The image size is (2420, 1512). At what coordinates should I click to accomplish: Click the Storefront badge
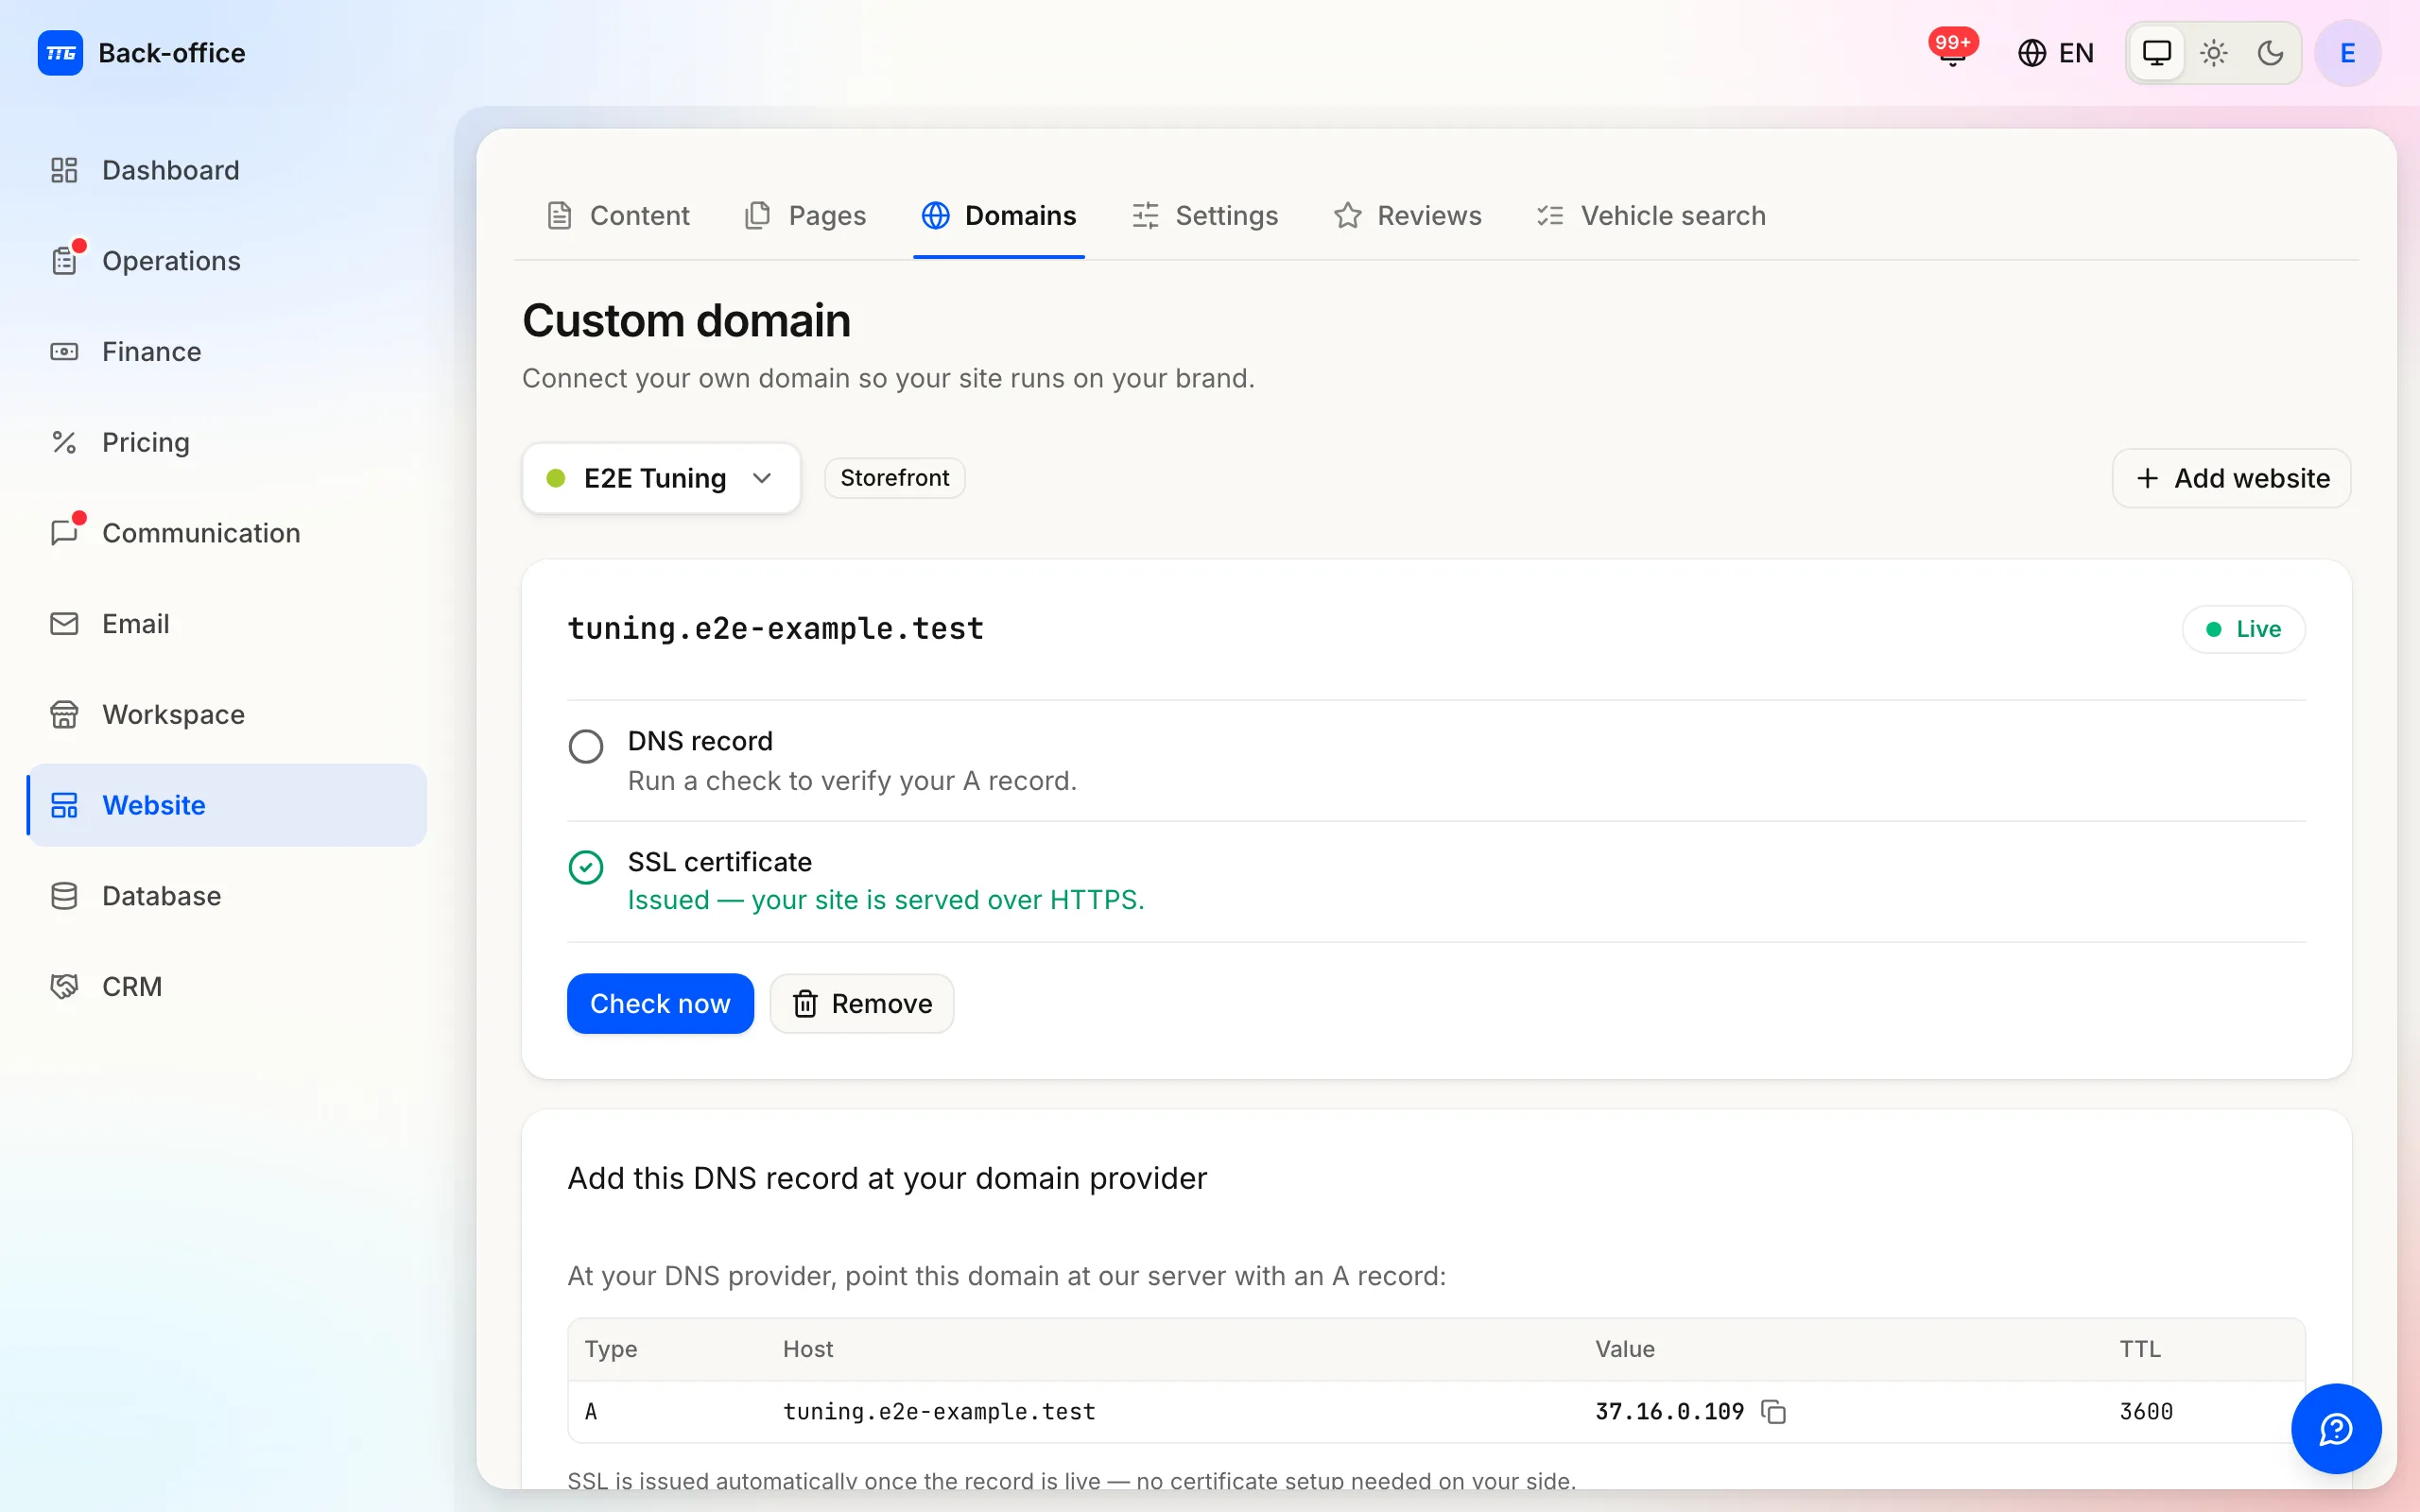click(x=894, y=478)
